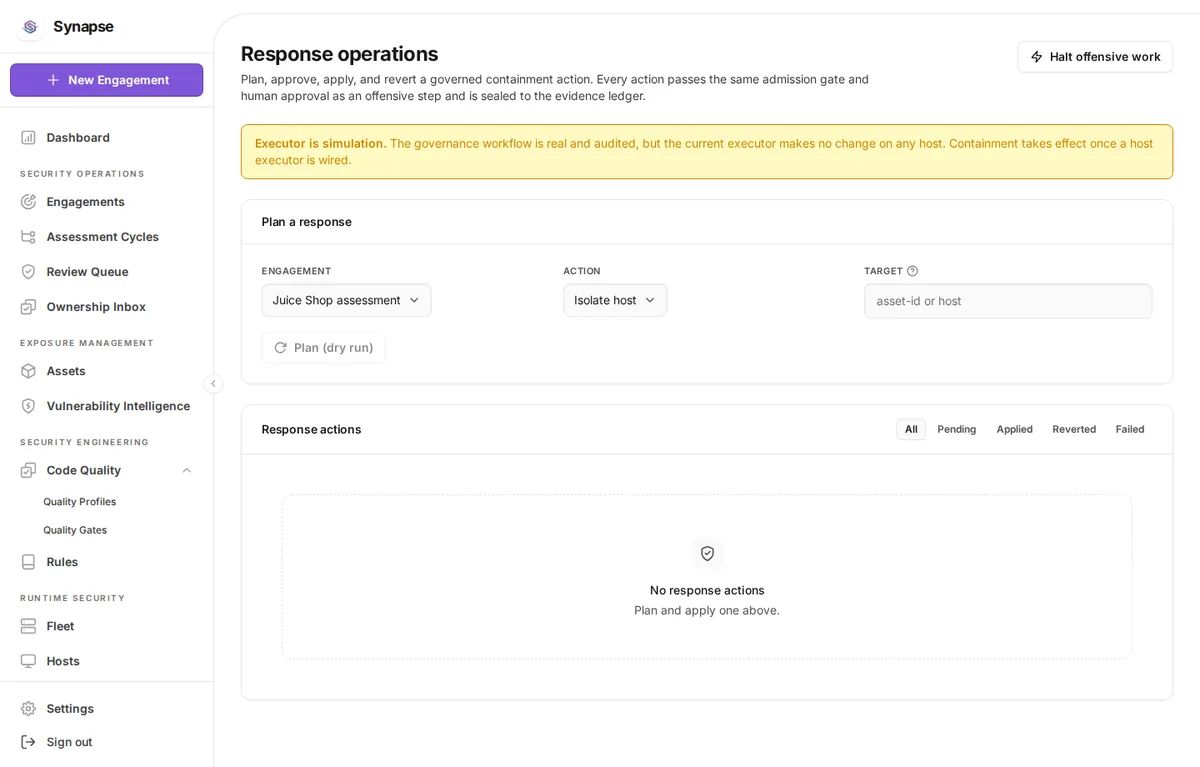
Task: Click the Synapse logo icon
Action: (30, 27)
